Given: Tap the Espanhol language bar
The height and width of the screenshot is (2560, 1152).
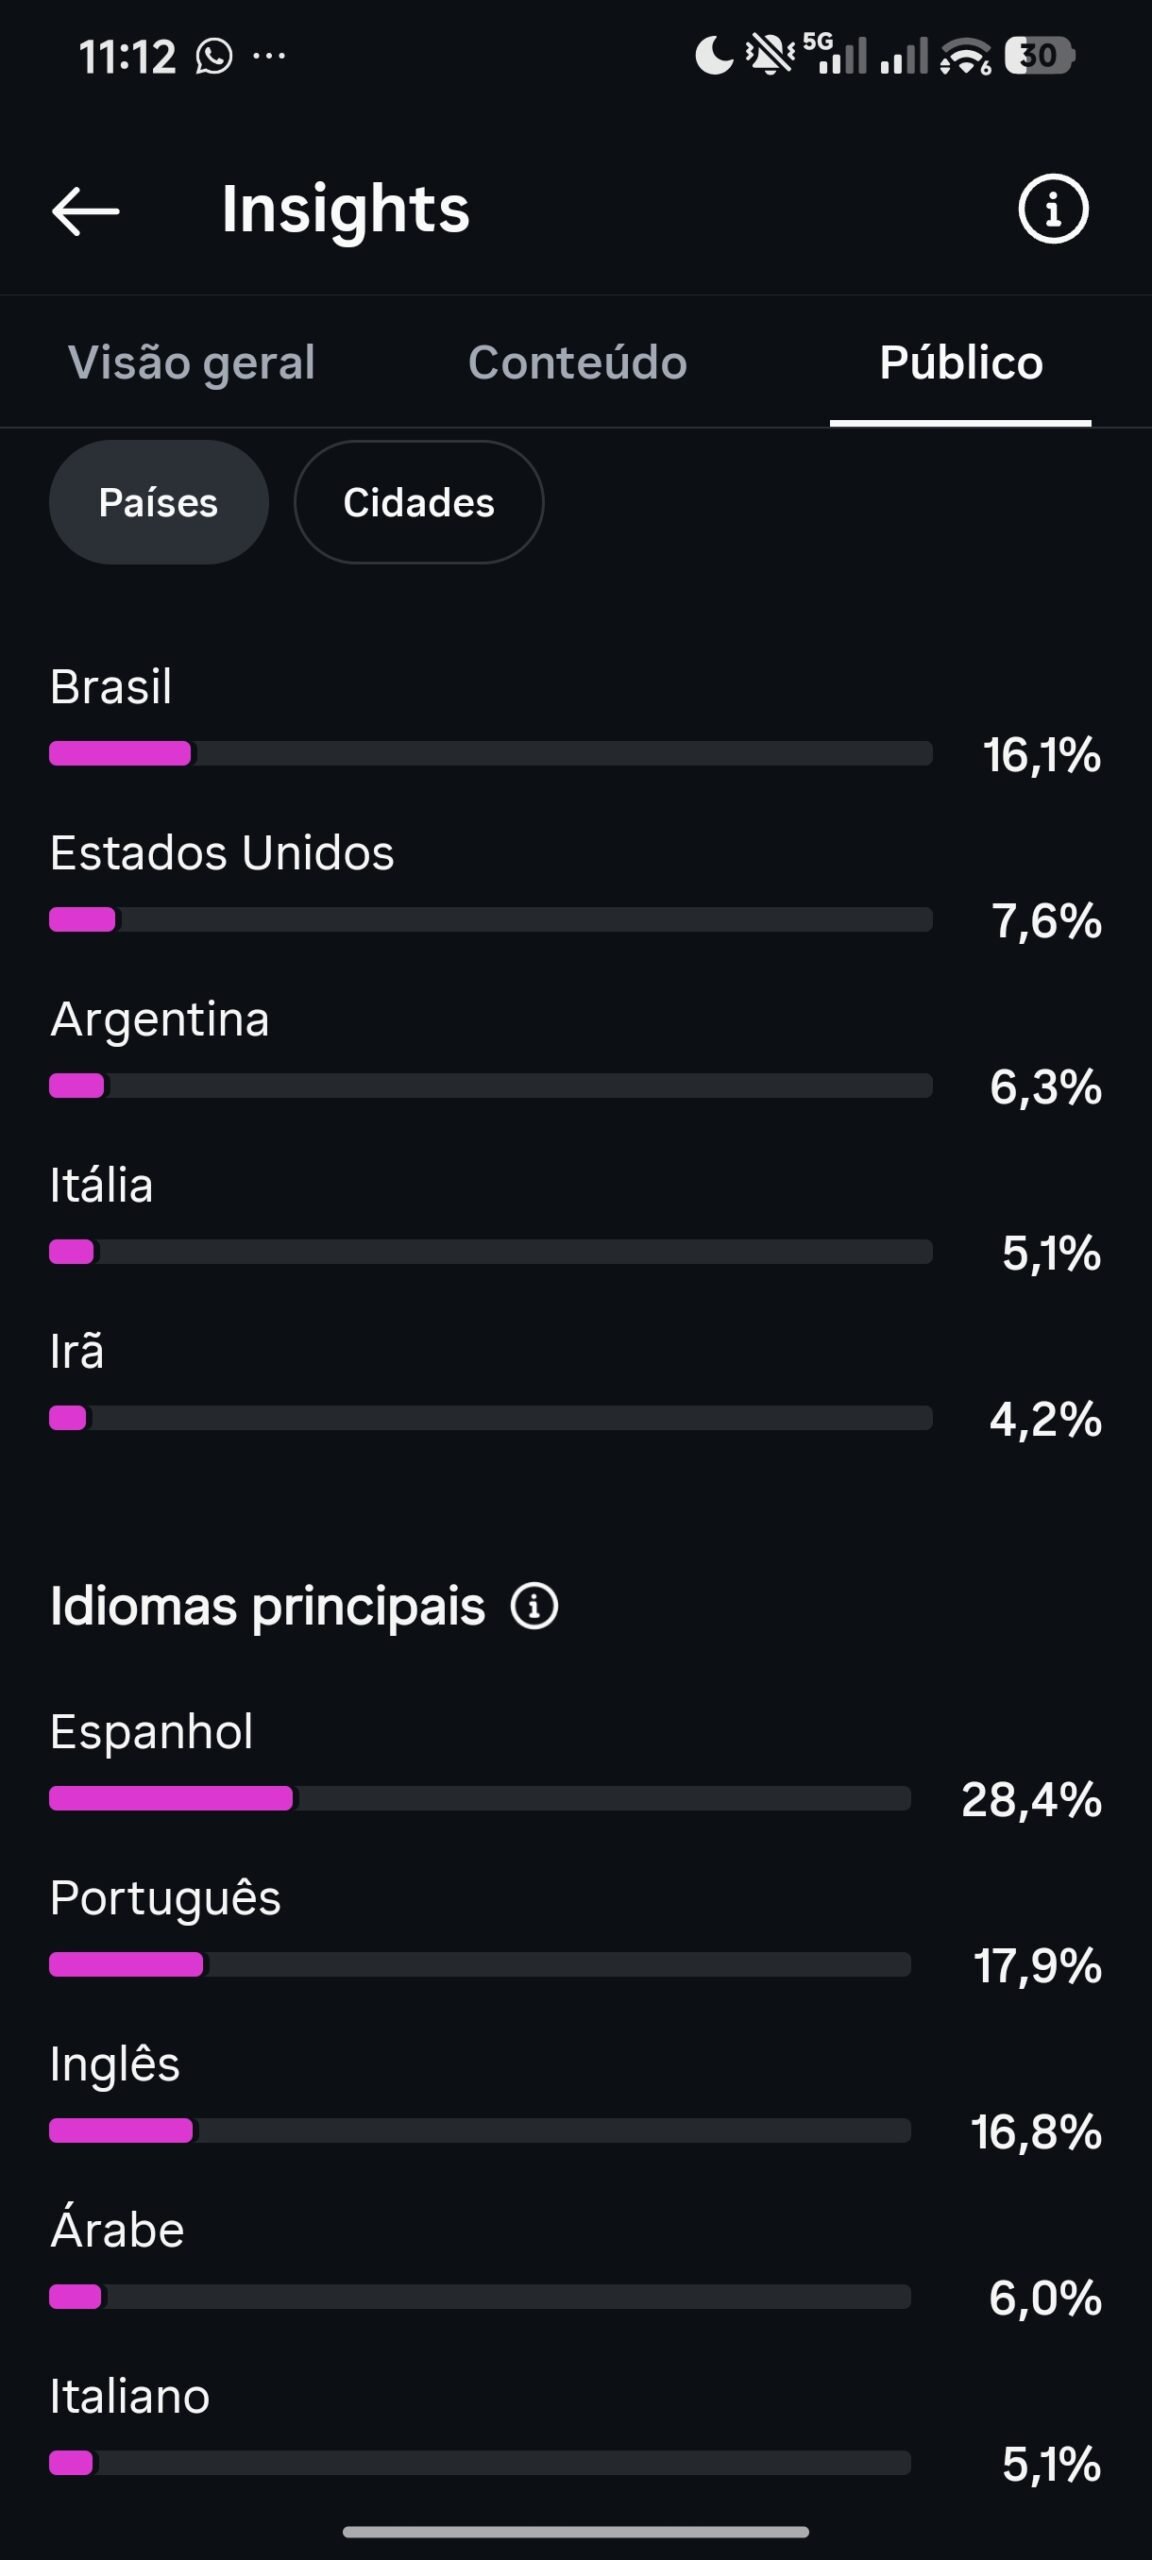Looking at the screenshot, I should (480, 1798).
